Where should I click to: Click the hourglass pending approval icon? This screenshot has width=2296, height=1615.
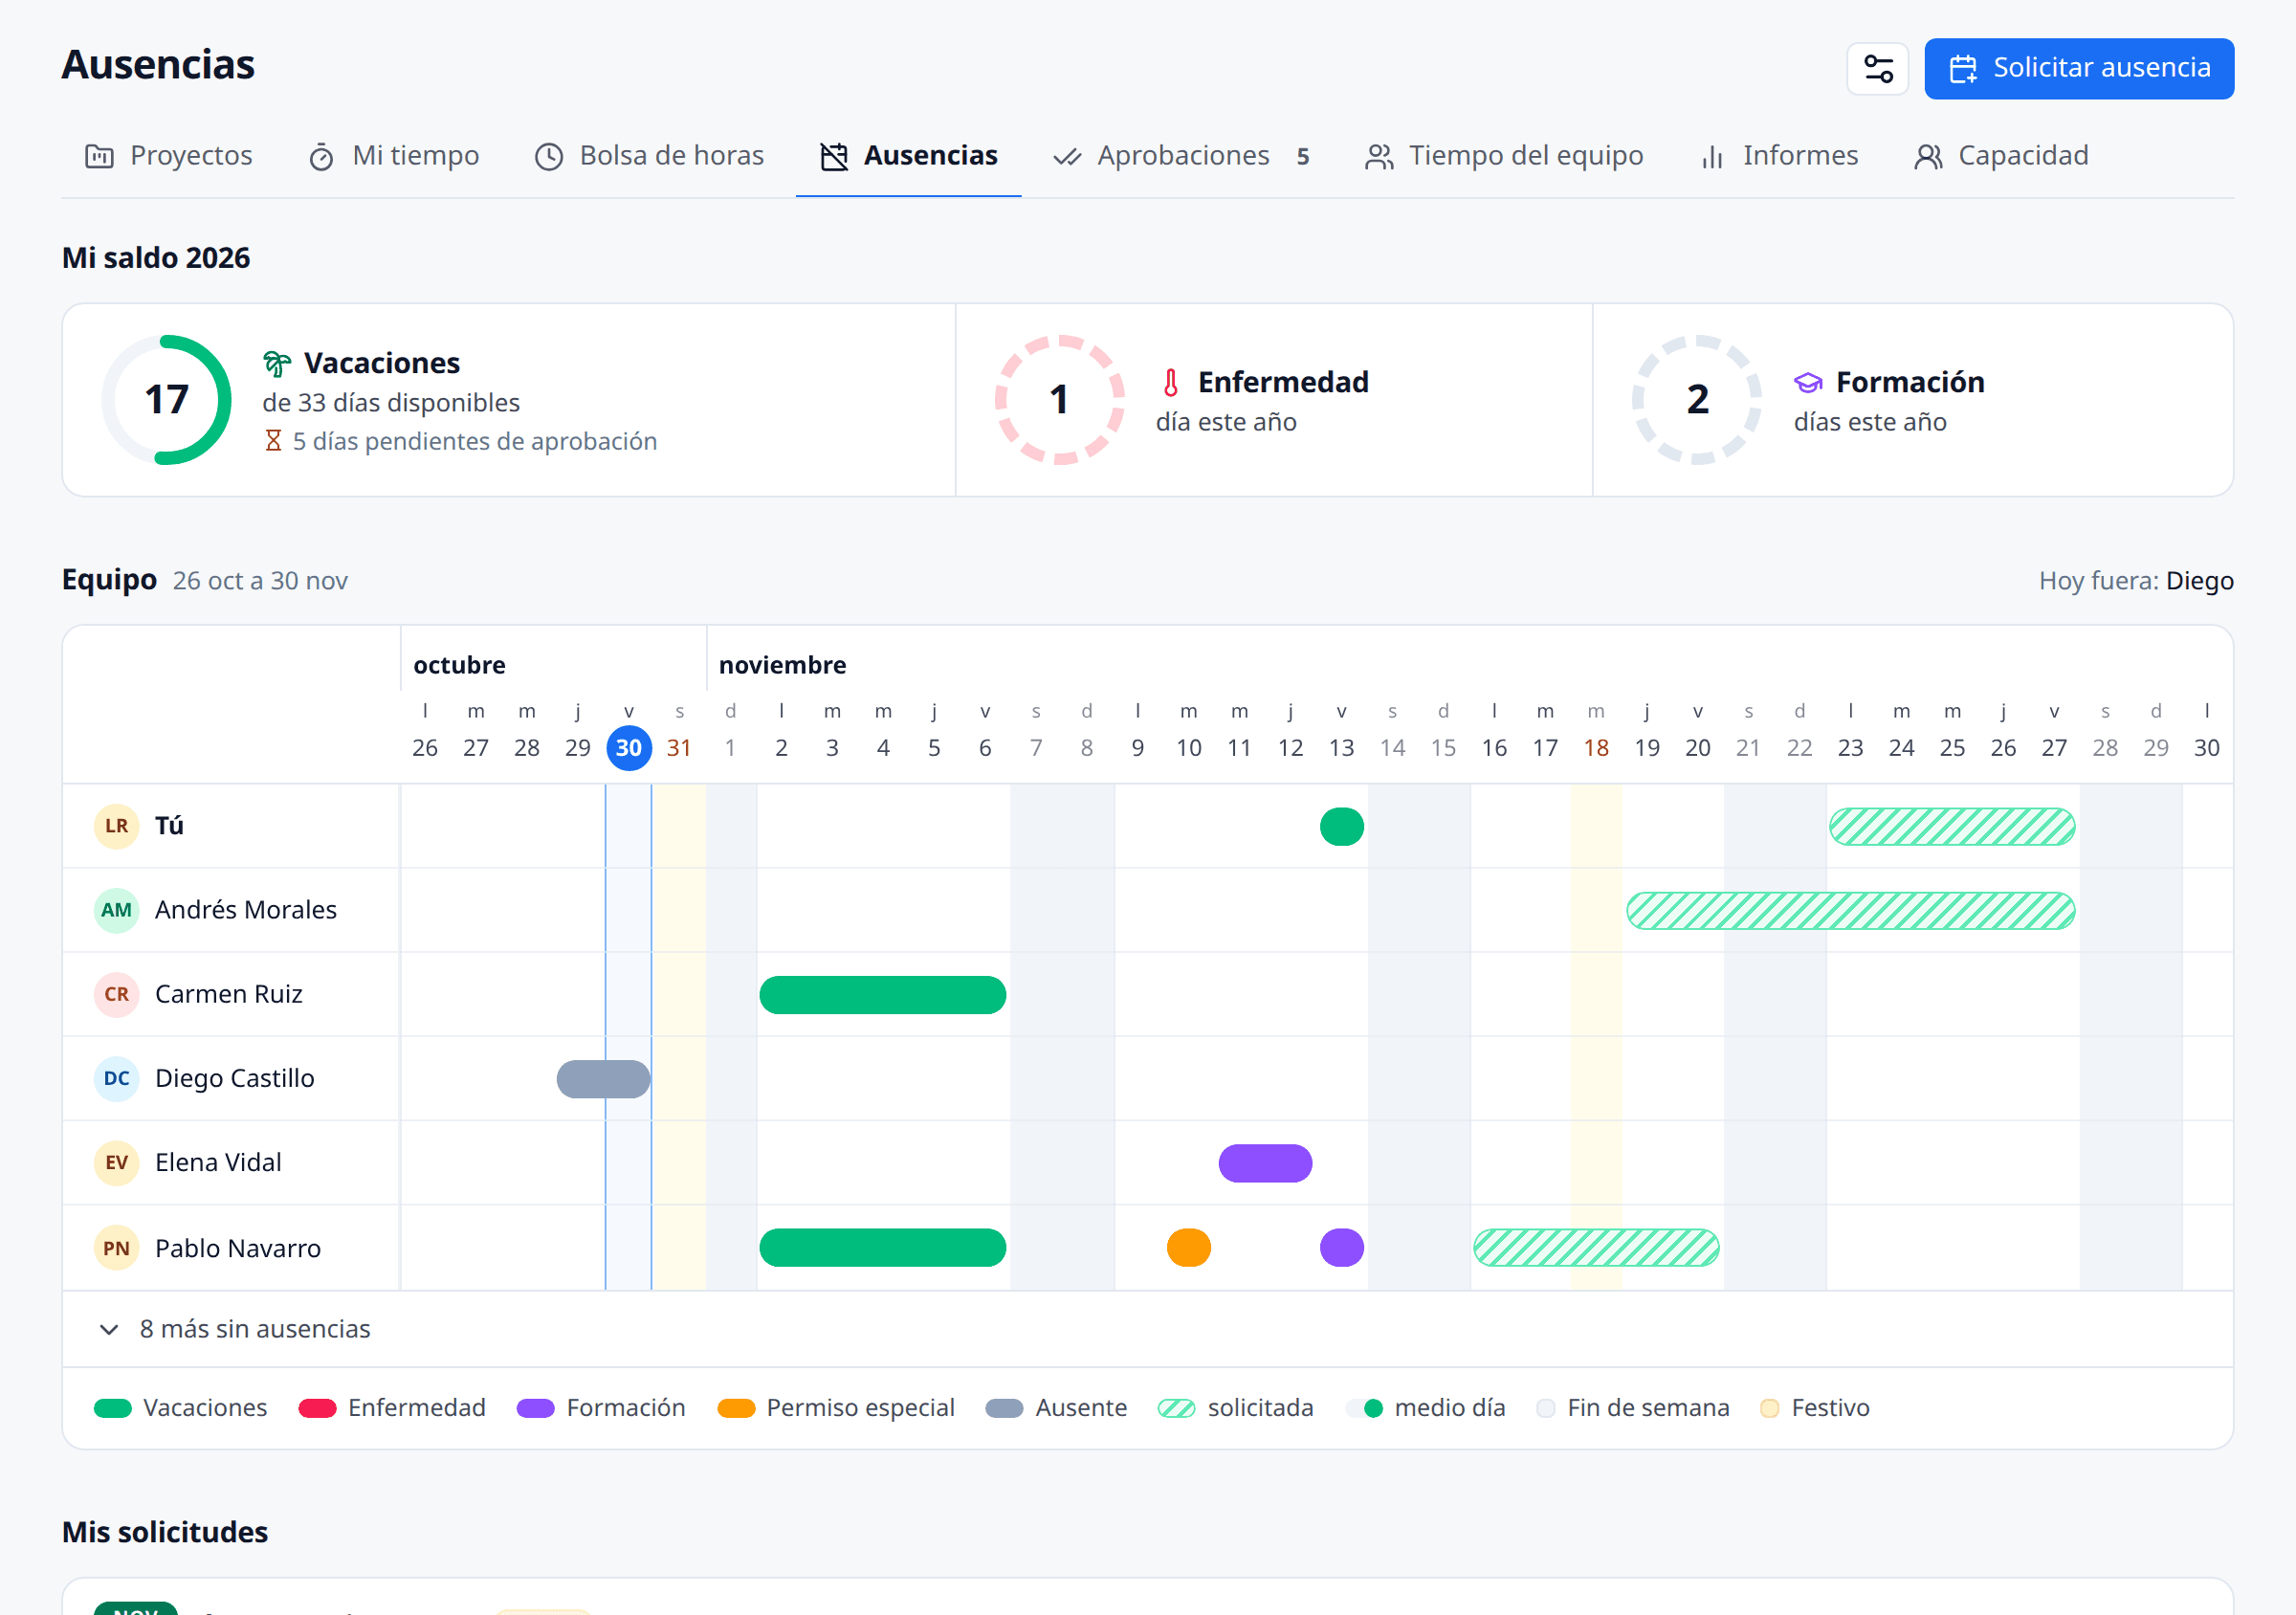(273, 441)
